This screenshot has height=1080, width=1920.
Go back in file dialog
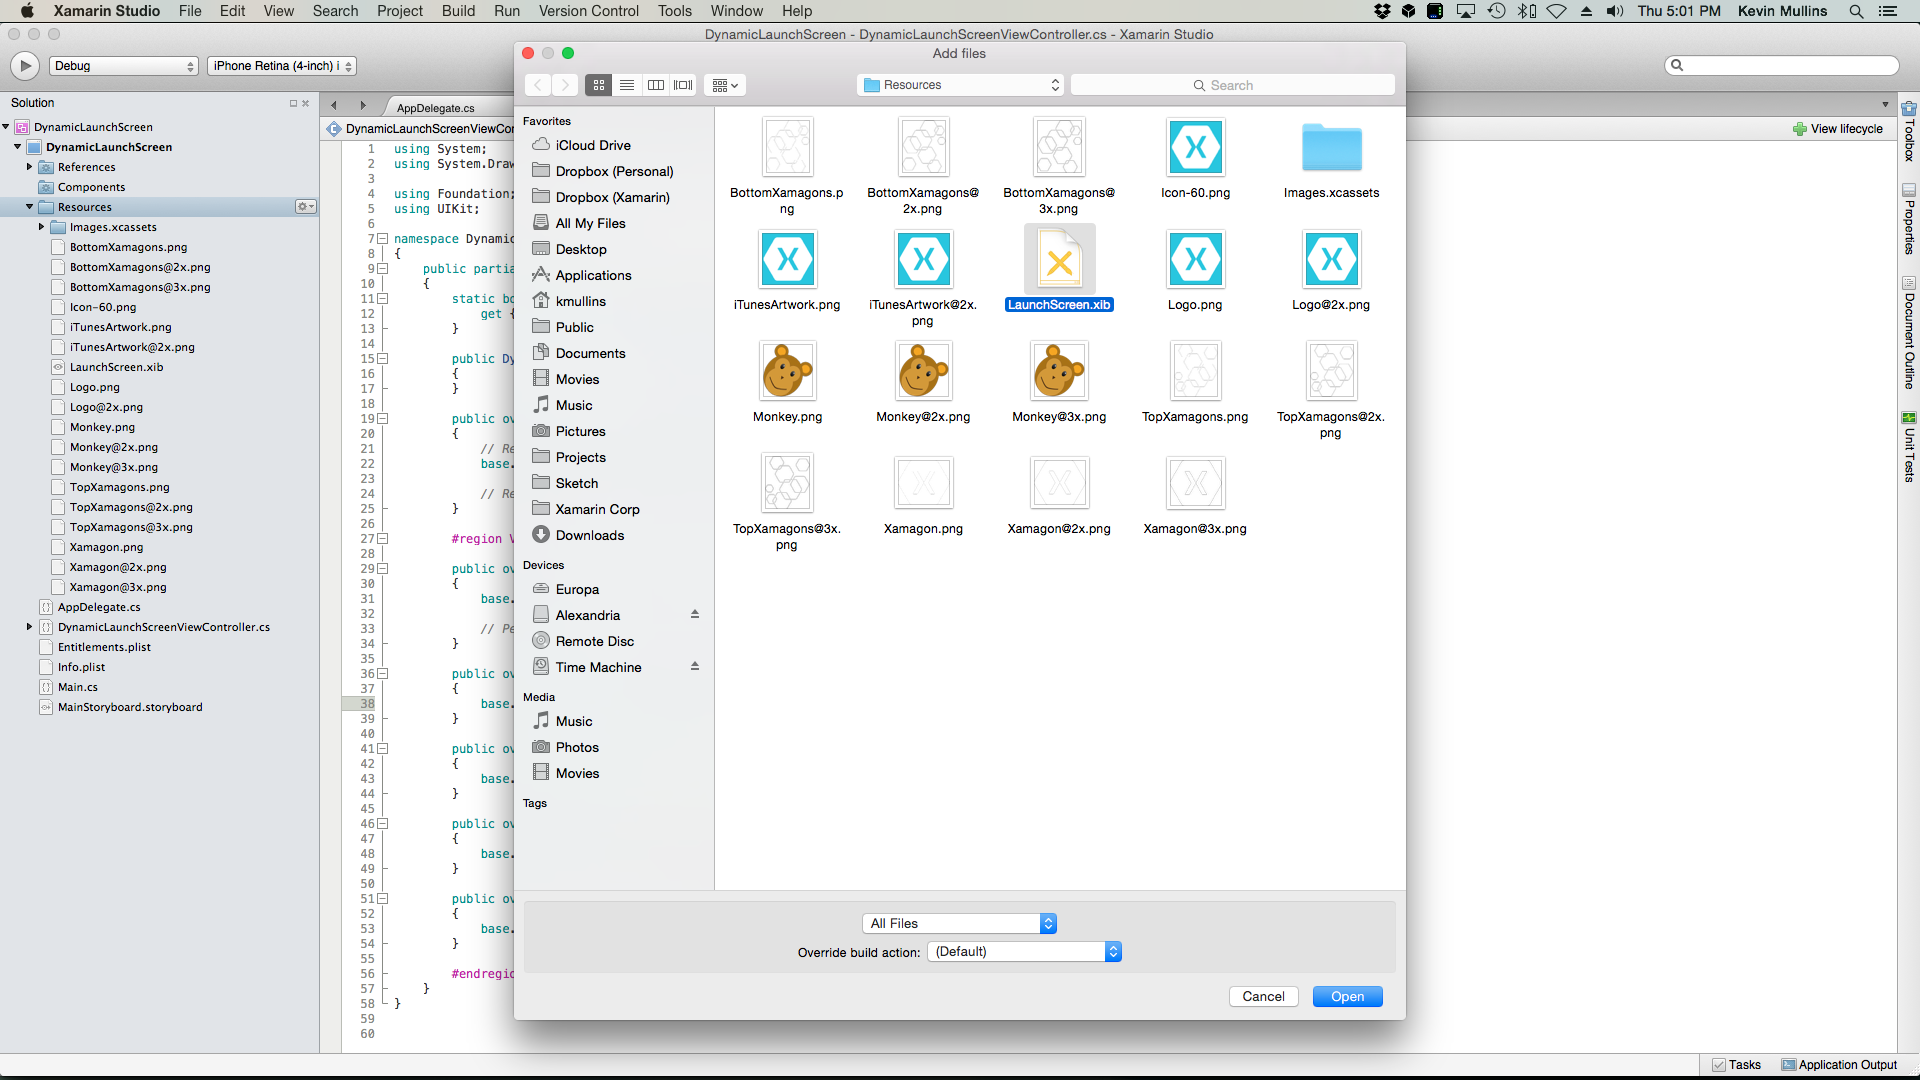tap(538, 85)
